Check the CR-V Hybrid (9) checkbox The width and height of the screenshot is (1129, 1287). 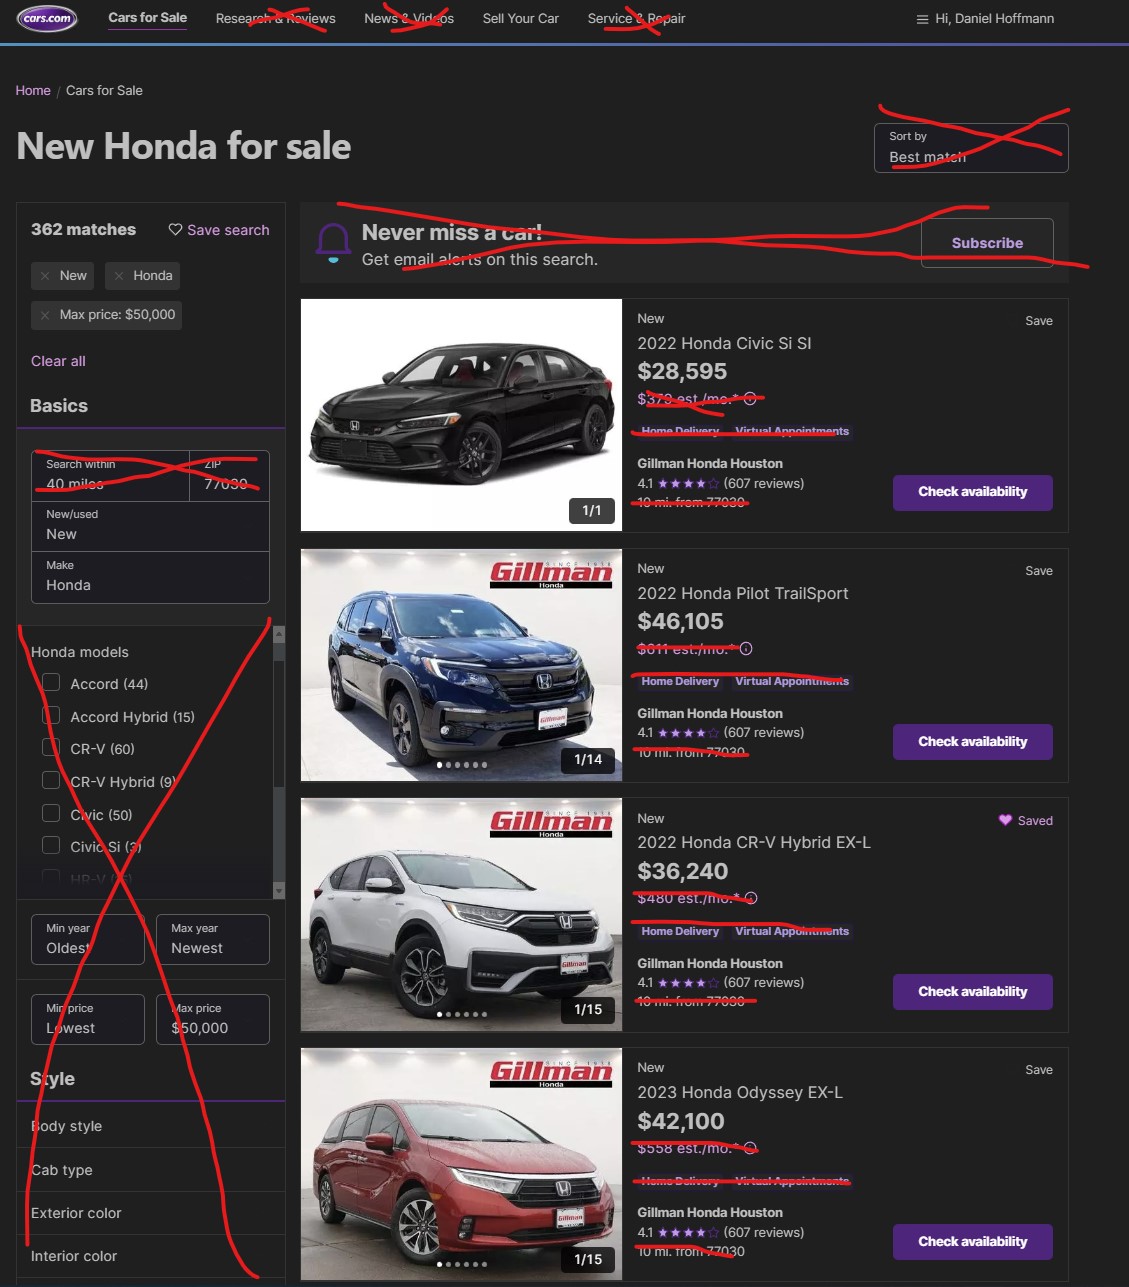pos(50,780)
